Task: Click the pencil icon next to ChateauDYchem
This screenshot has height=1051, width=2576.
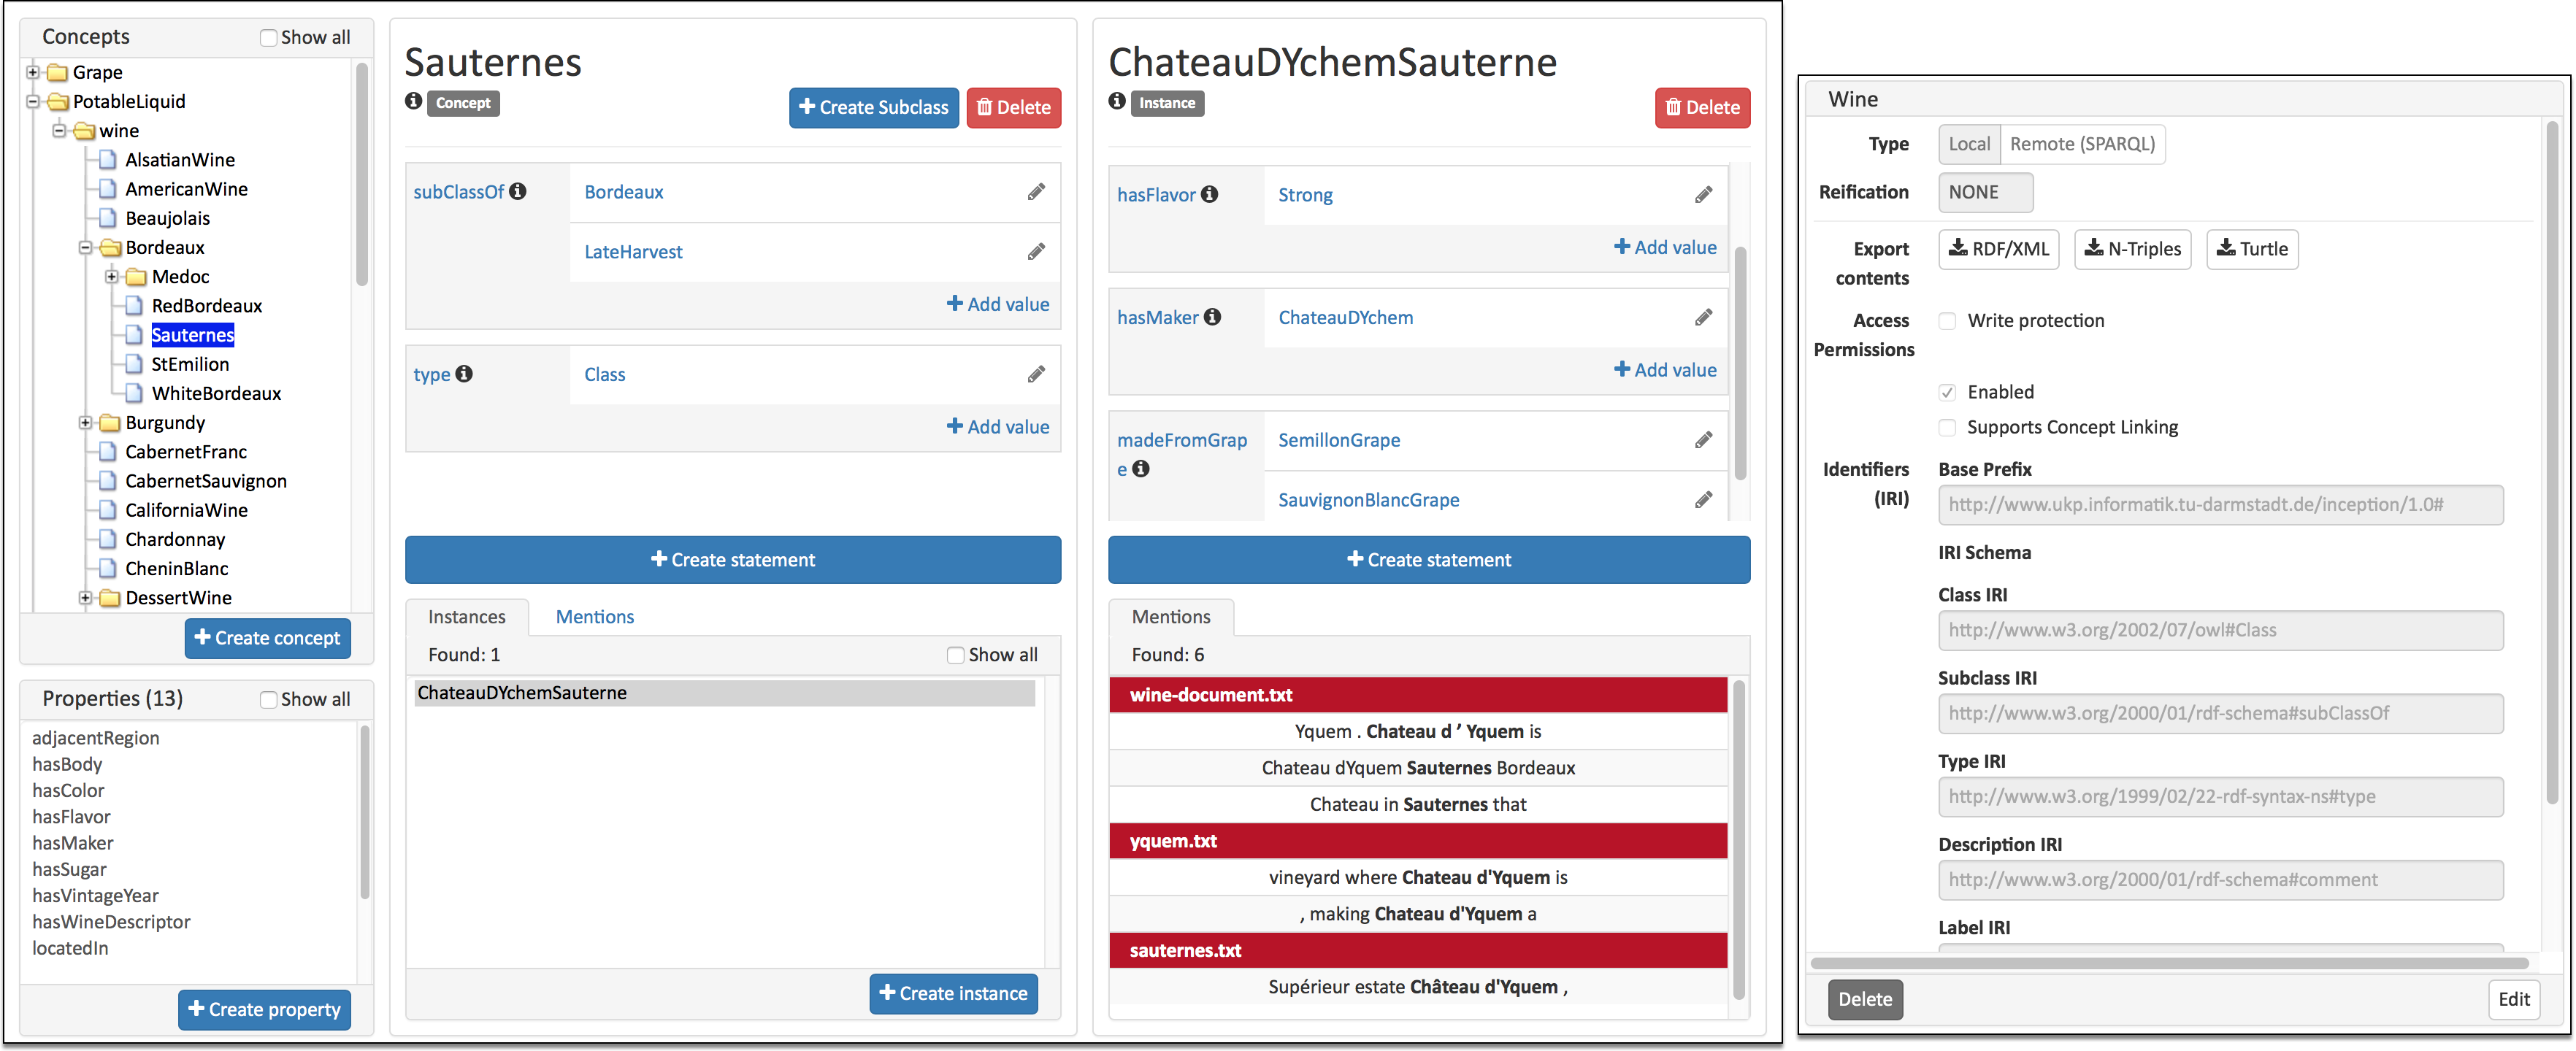Action: [1703, 318]
